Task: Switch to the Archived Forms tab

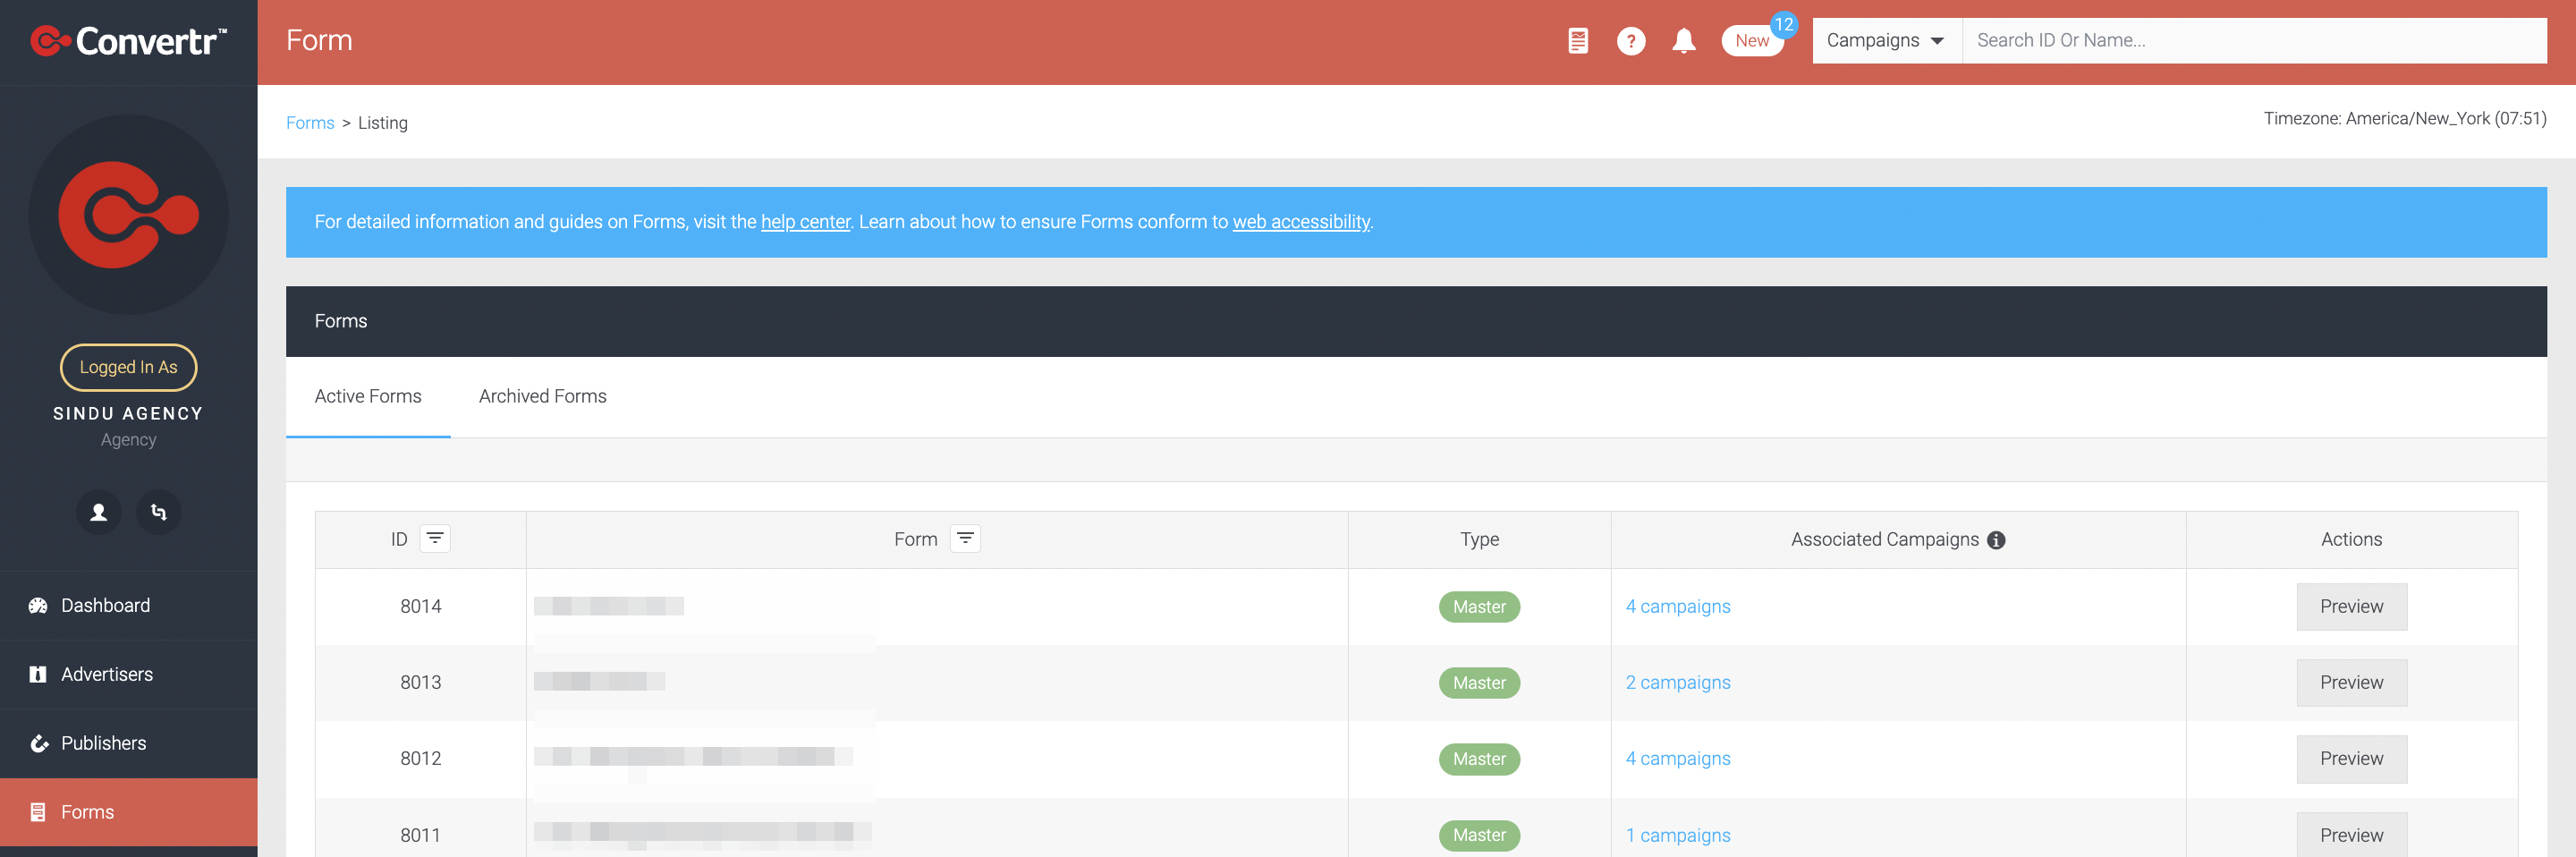Action: (543, 397)
